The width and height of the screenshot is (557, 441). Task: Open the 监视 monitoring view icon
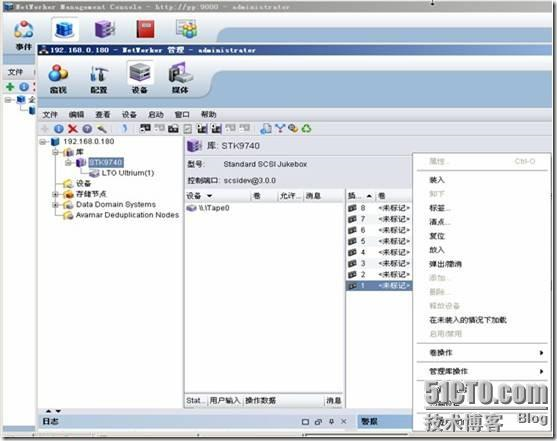click(58, 79)
